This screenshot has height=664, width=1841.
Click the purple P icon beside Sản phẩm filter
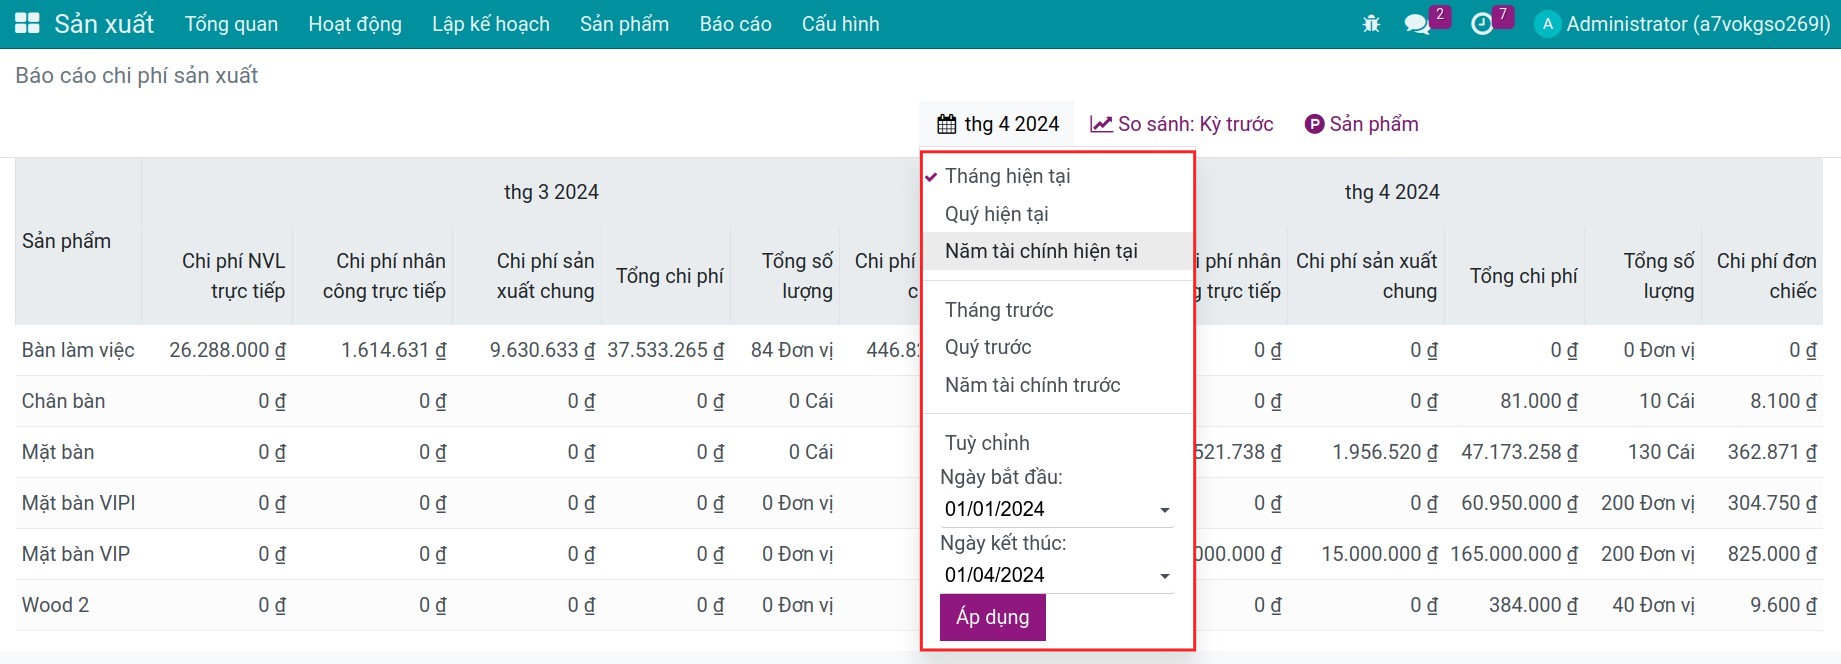pyautogui.click(x=1314, y=124)
